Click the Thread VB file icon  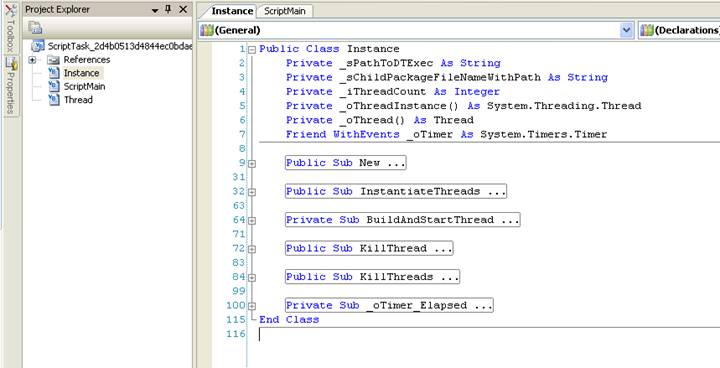(54, 100)
